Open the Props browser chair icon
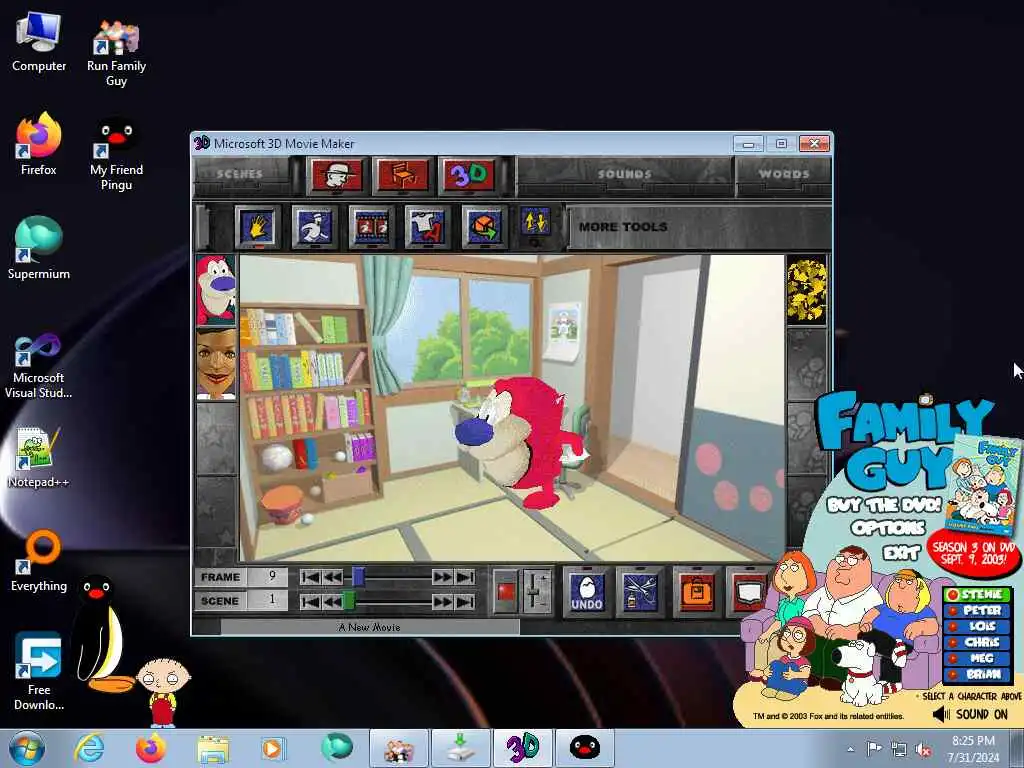Viewport: 1024px width, 768px height. click(402, 175)
